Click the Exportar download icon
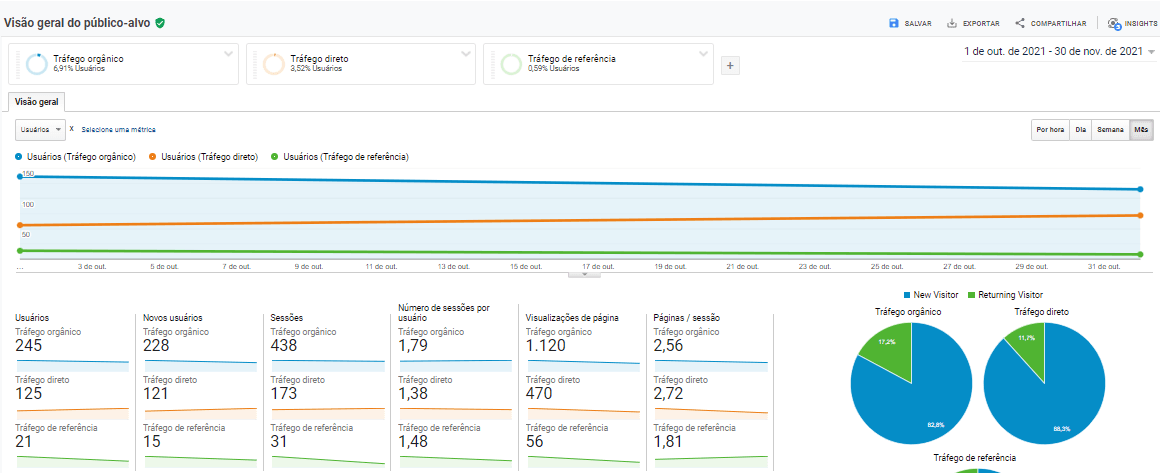This screenshot has width=1160, height=473. tap(952, 23)
